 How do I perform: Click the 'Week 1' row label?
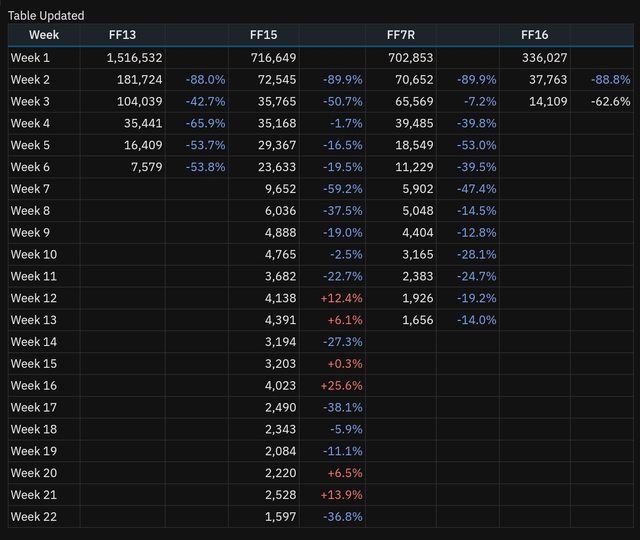[30, 58]
